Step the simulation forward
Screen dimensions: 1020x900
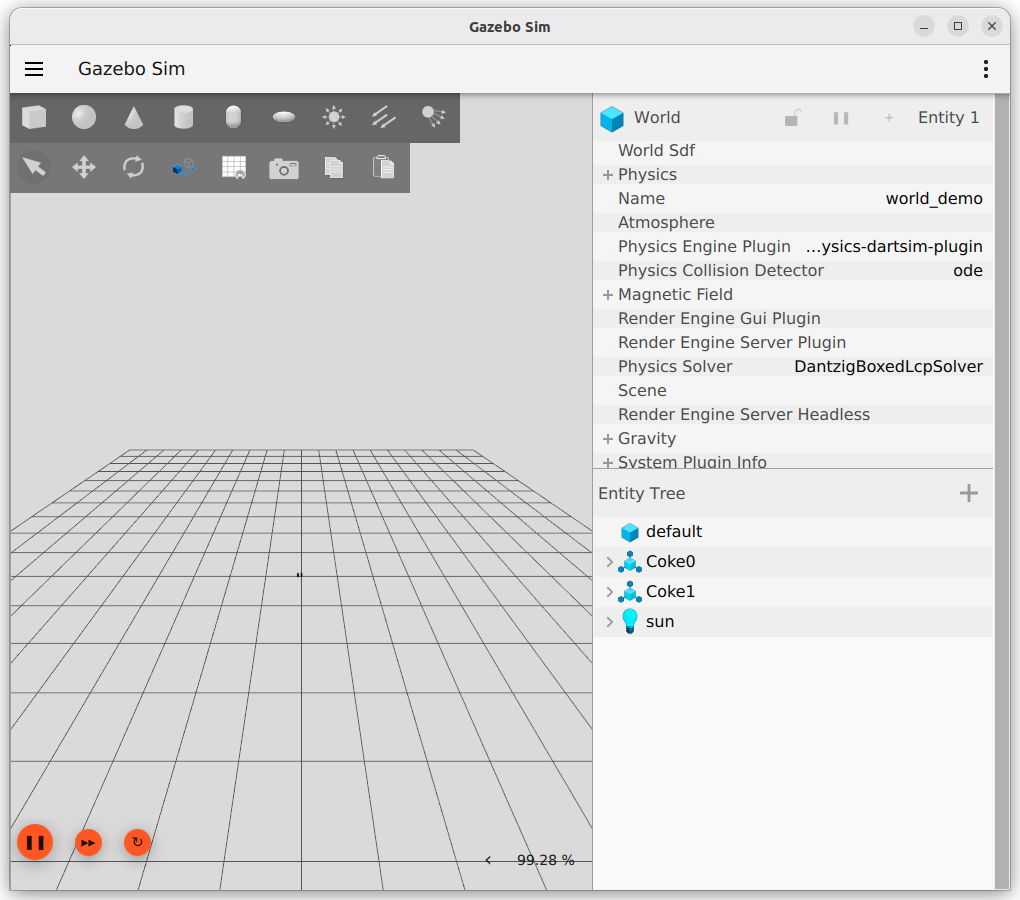(x=88, y=843)
